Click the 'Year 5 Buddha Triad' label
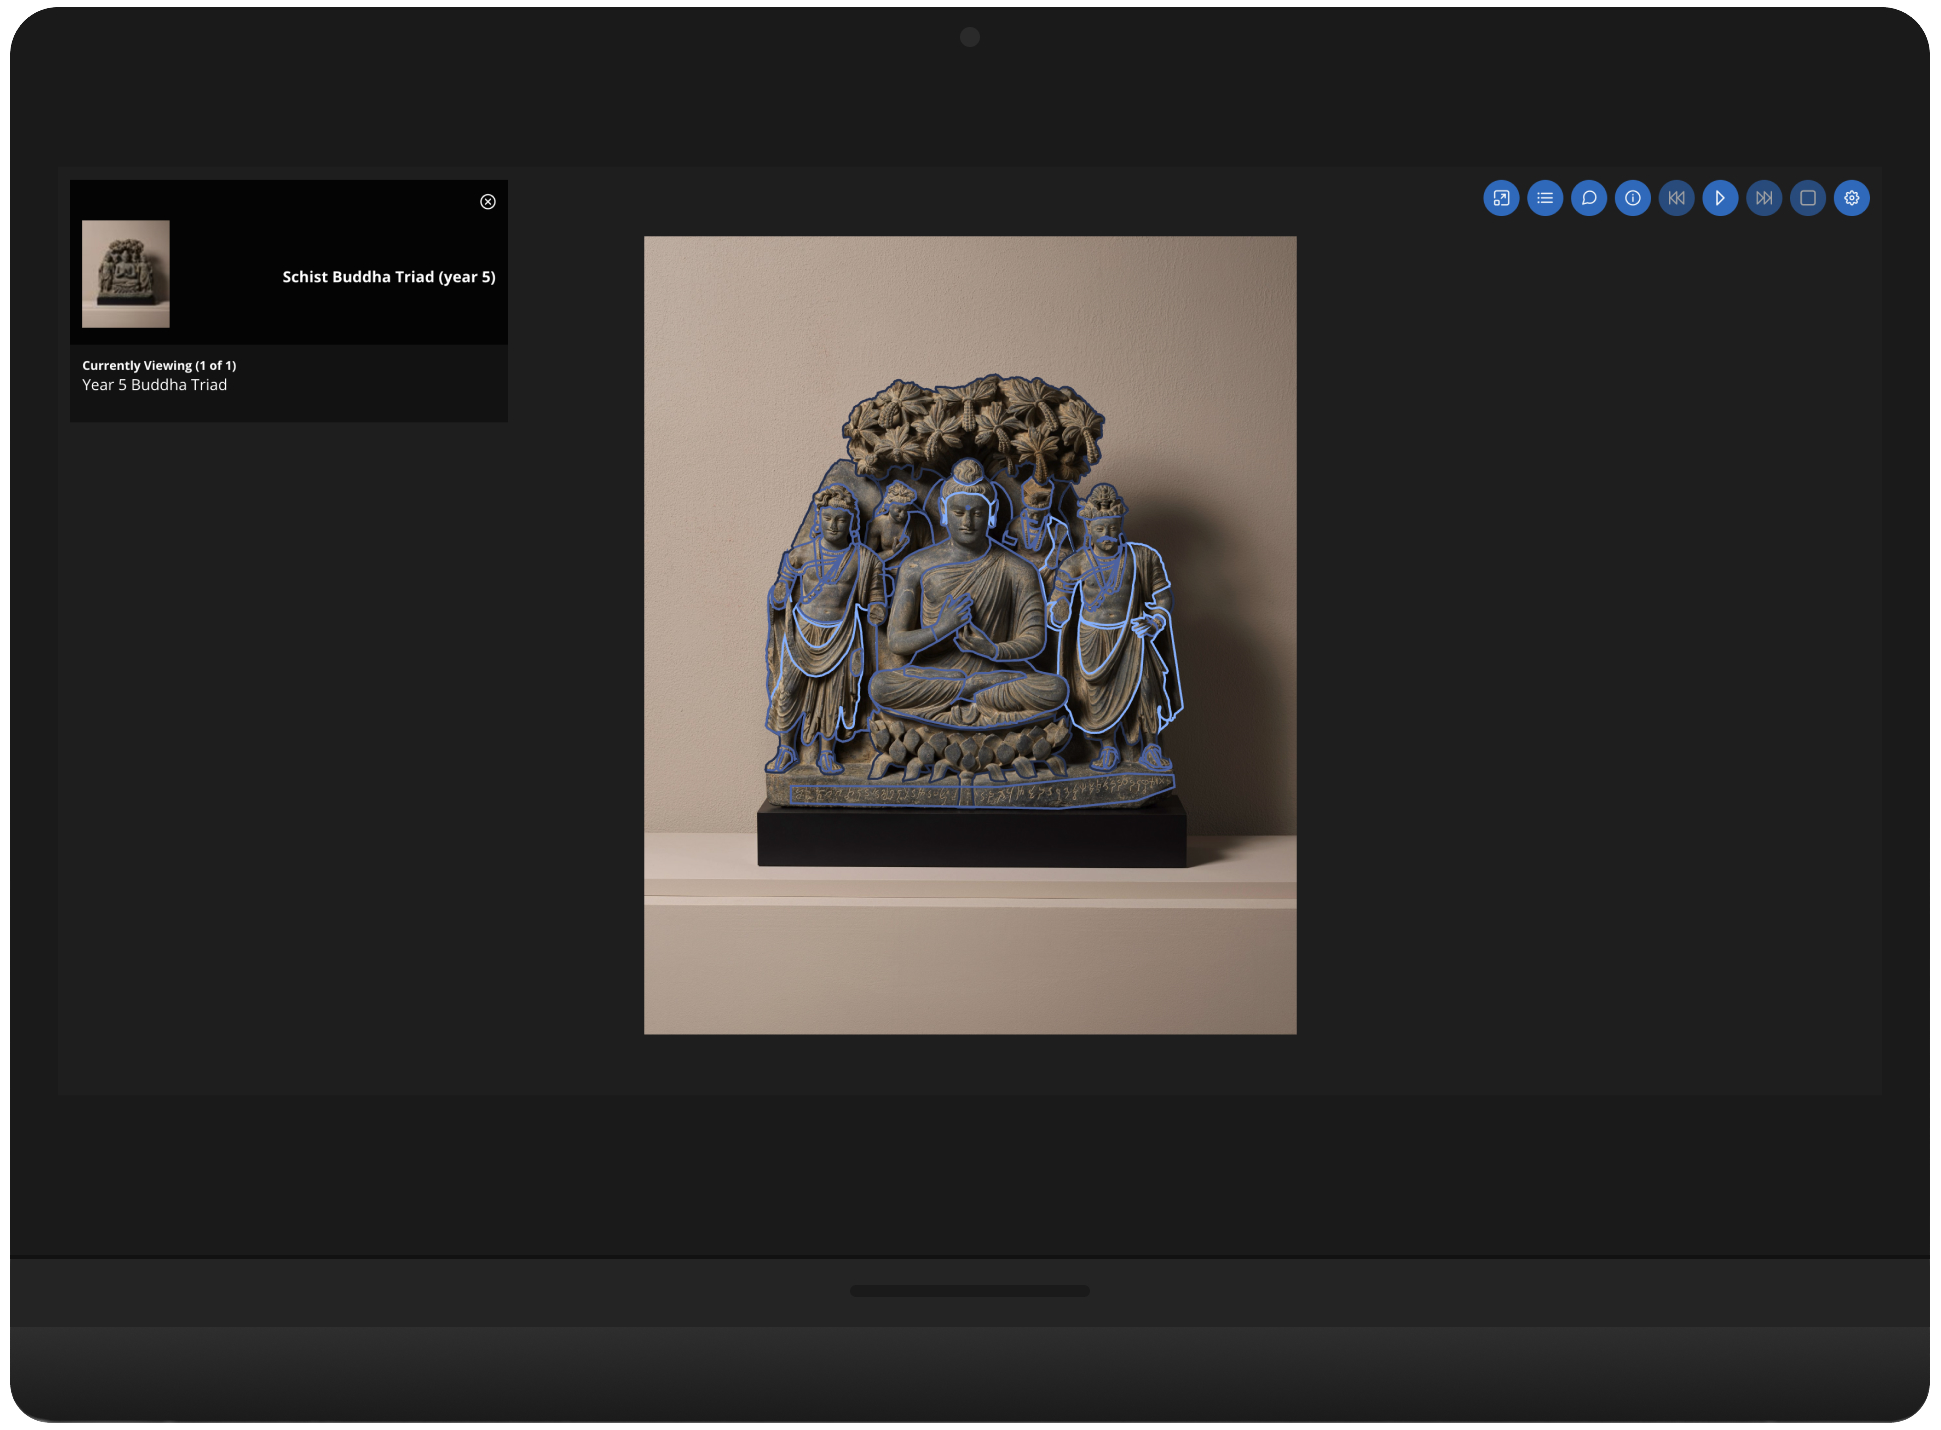The image size is (1941, 1430). tap(155, 385)
